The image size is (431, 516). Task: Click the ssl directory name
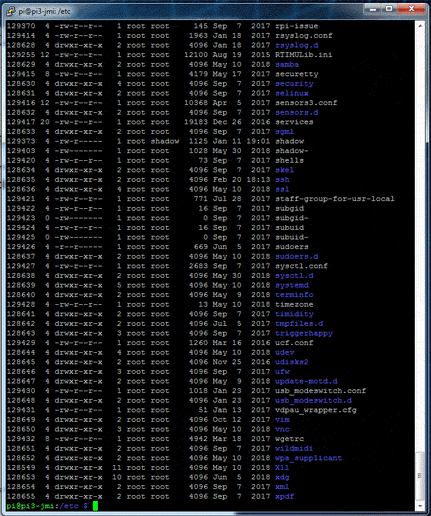coord(282,189)
